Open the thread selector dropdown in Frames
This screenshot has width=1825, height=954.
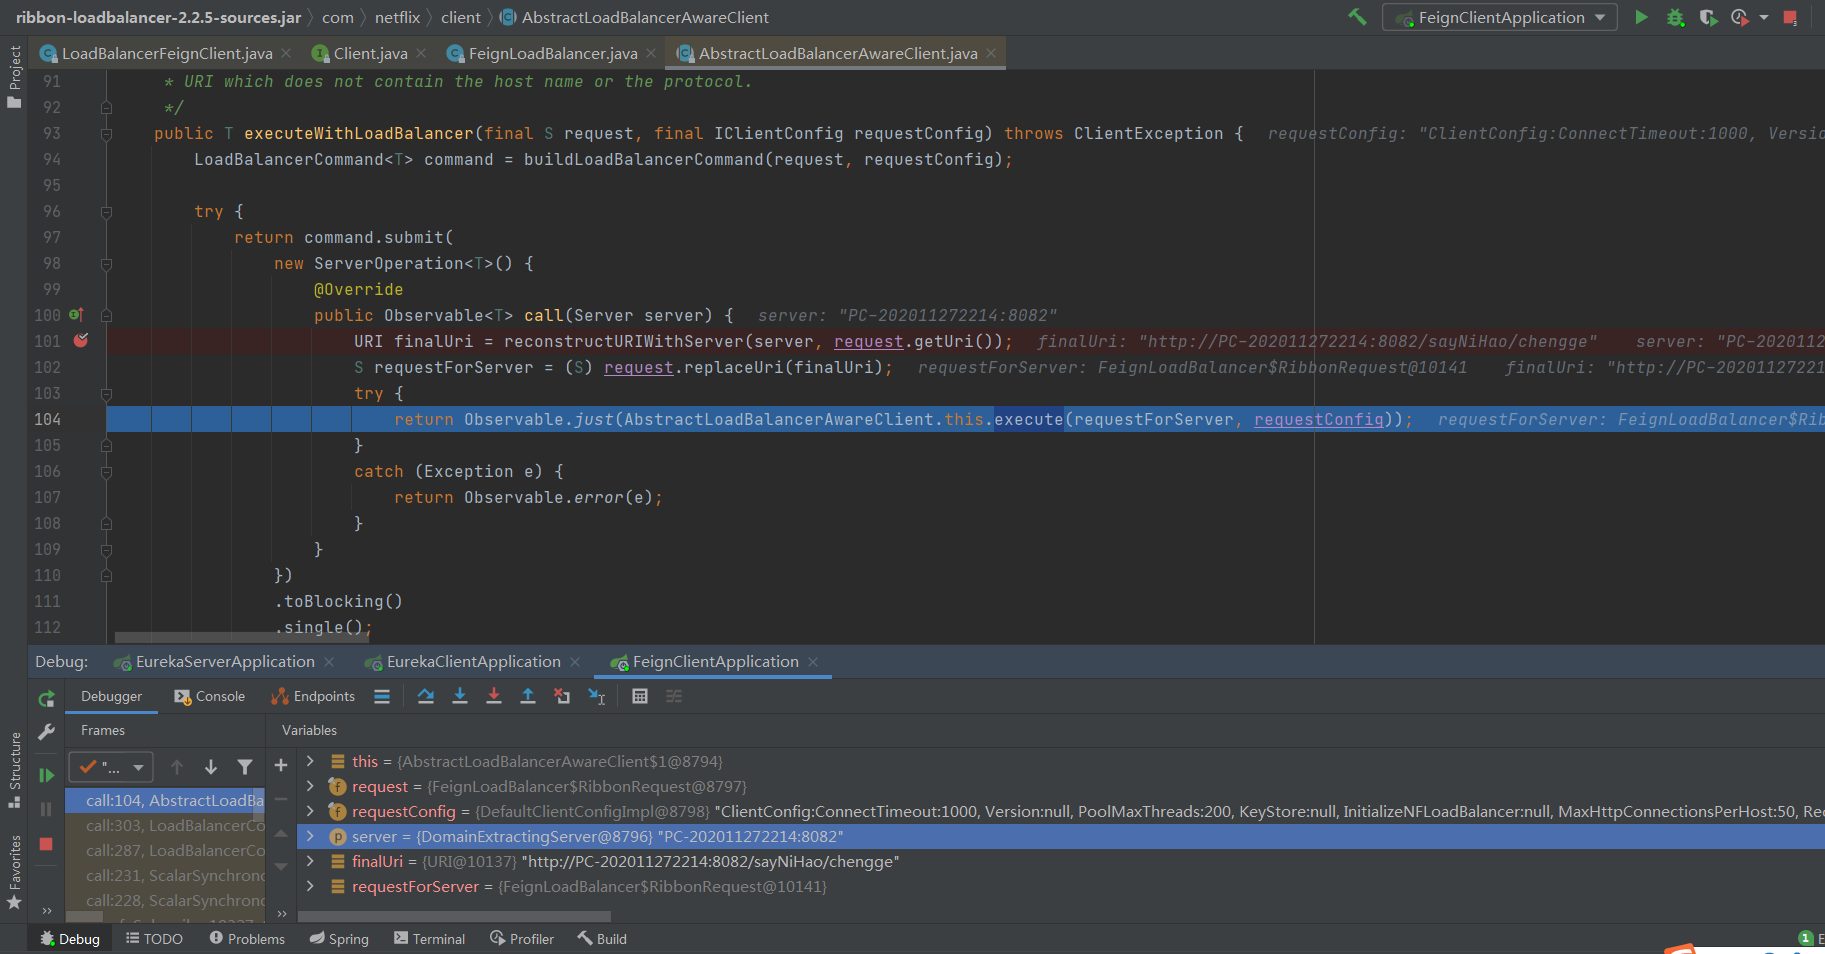pos(111,767)
